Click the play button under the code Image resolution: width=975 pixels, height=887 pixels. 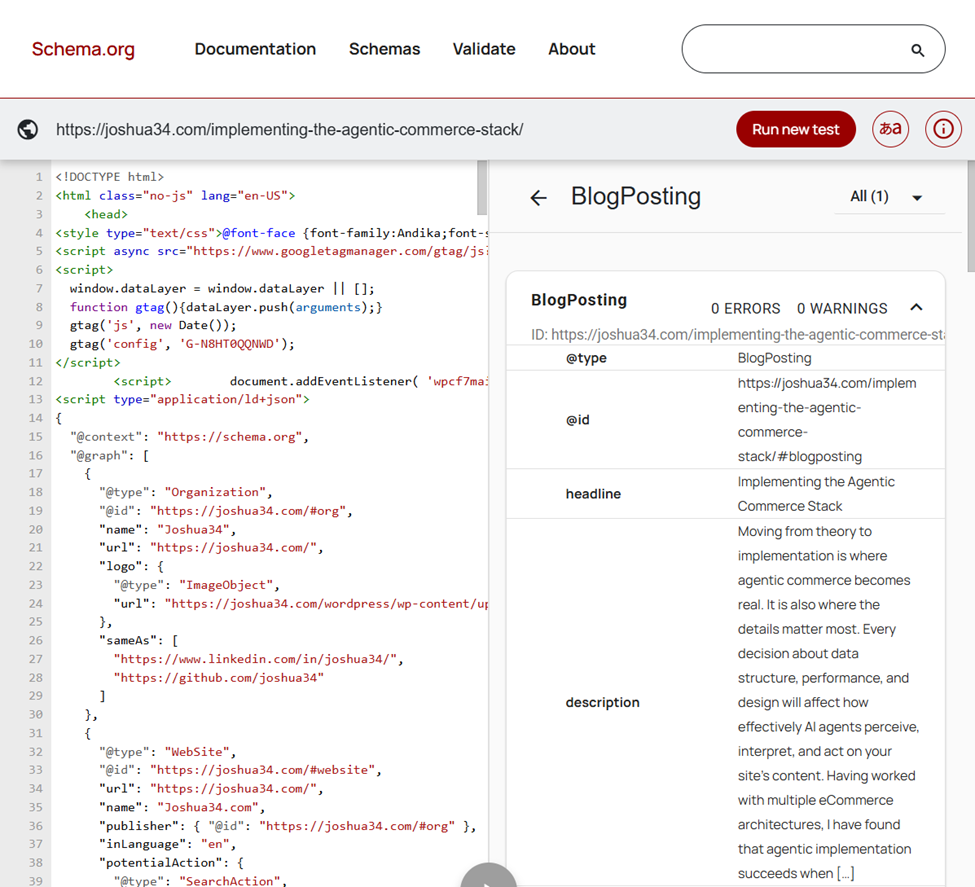(488, 878)
